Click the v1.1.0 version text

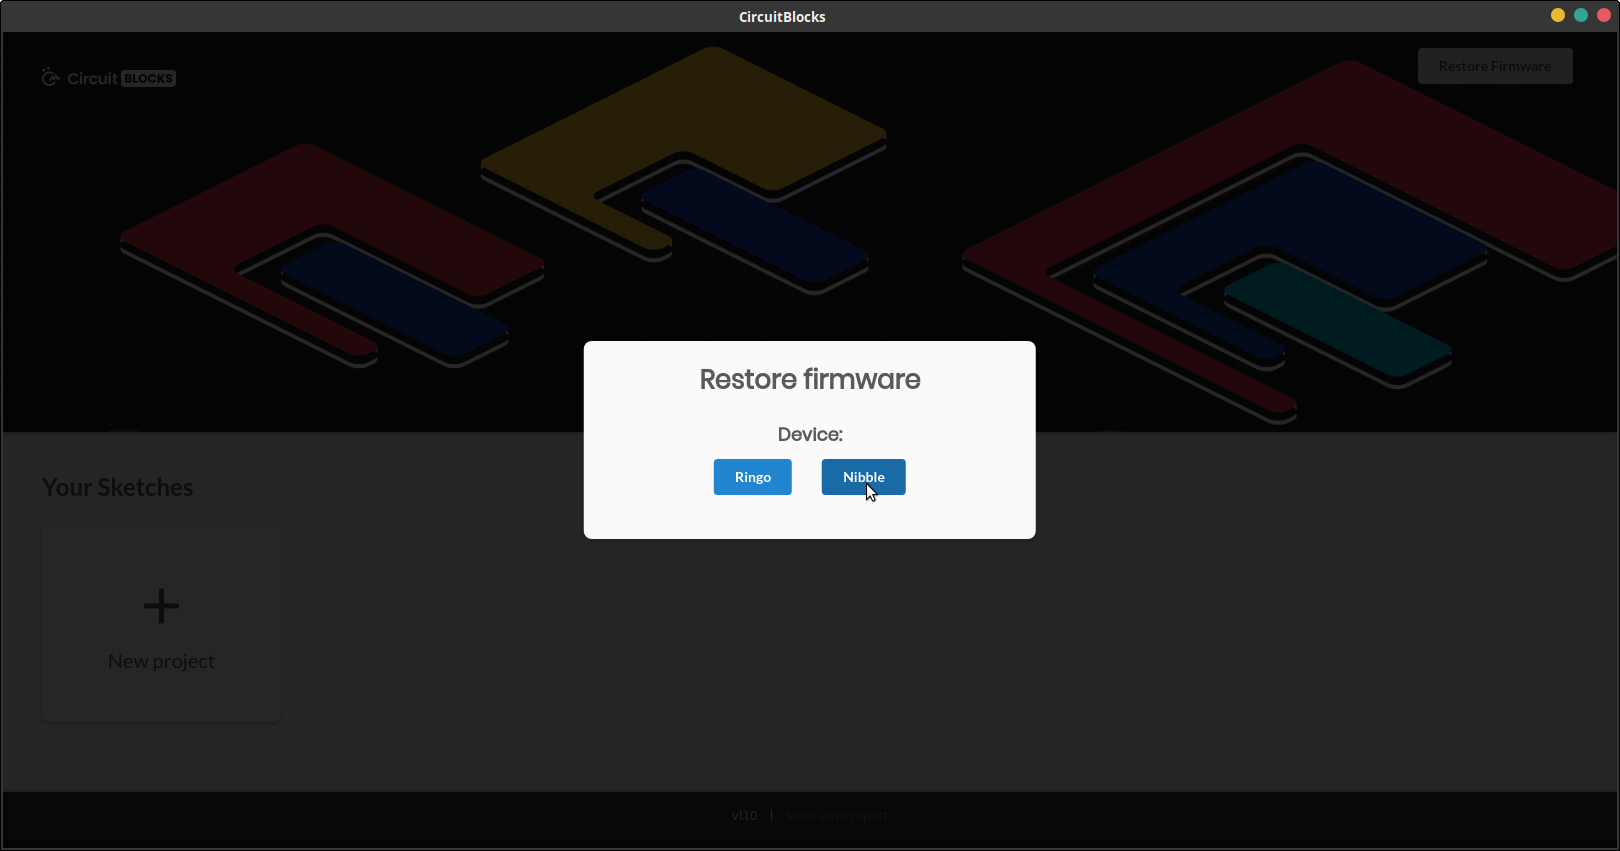[744, 815]
